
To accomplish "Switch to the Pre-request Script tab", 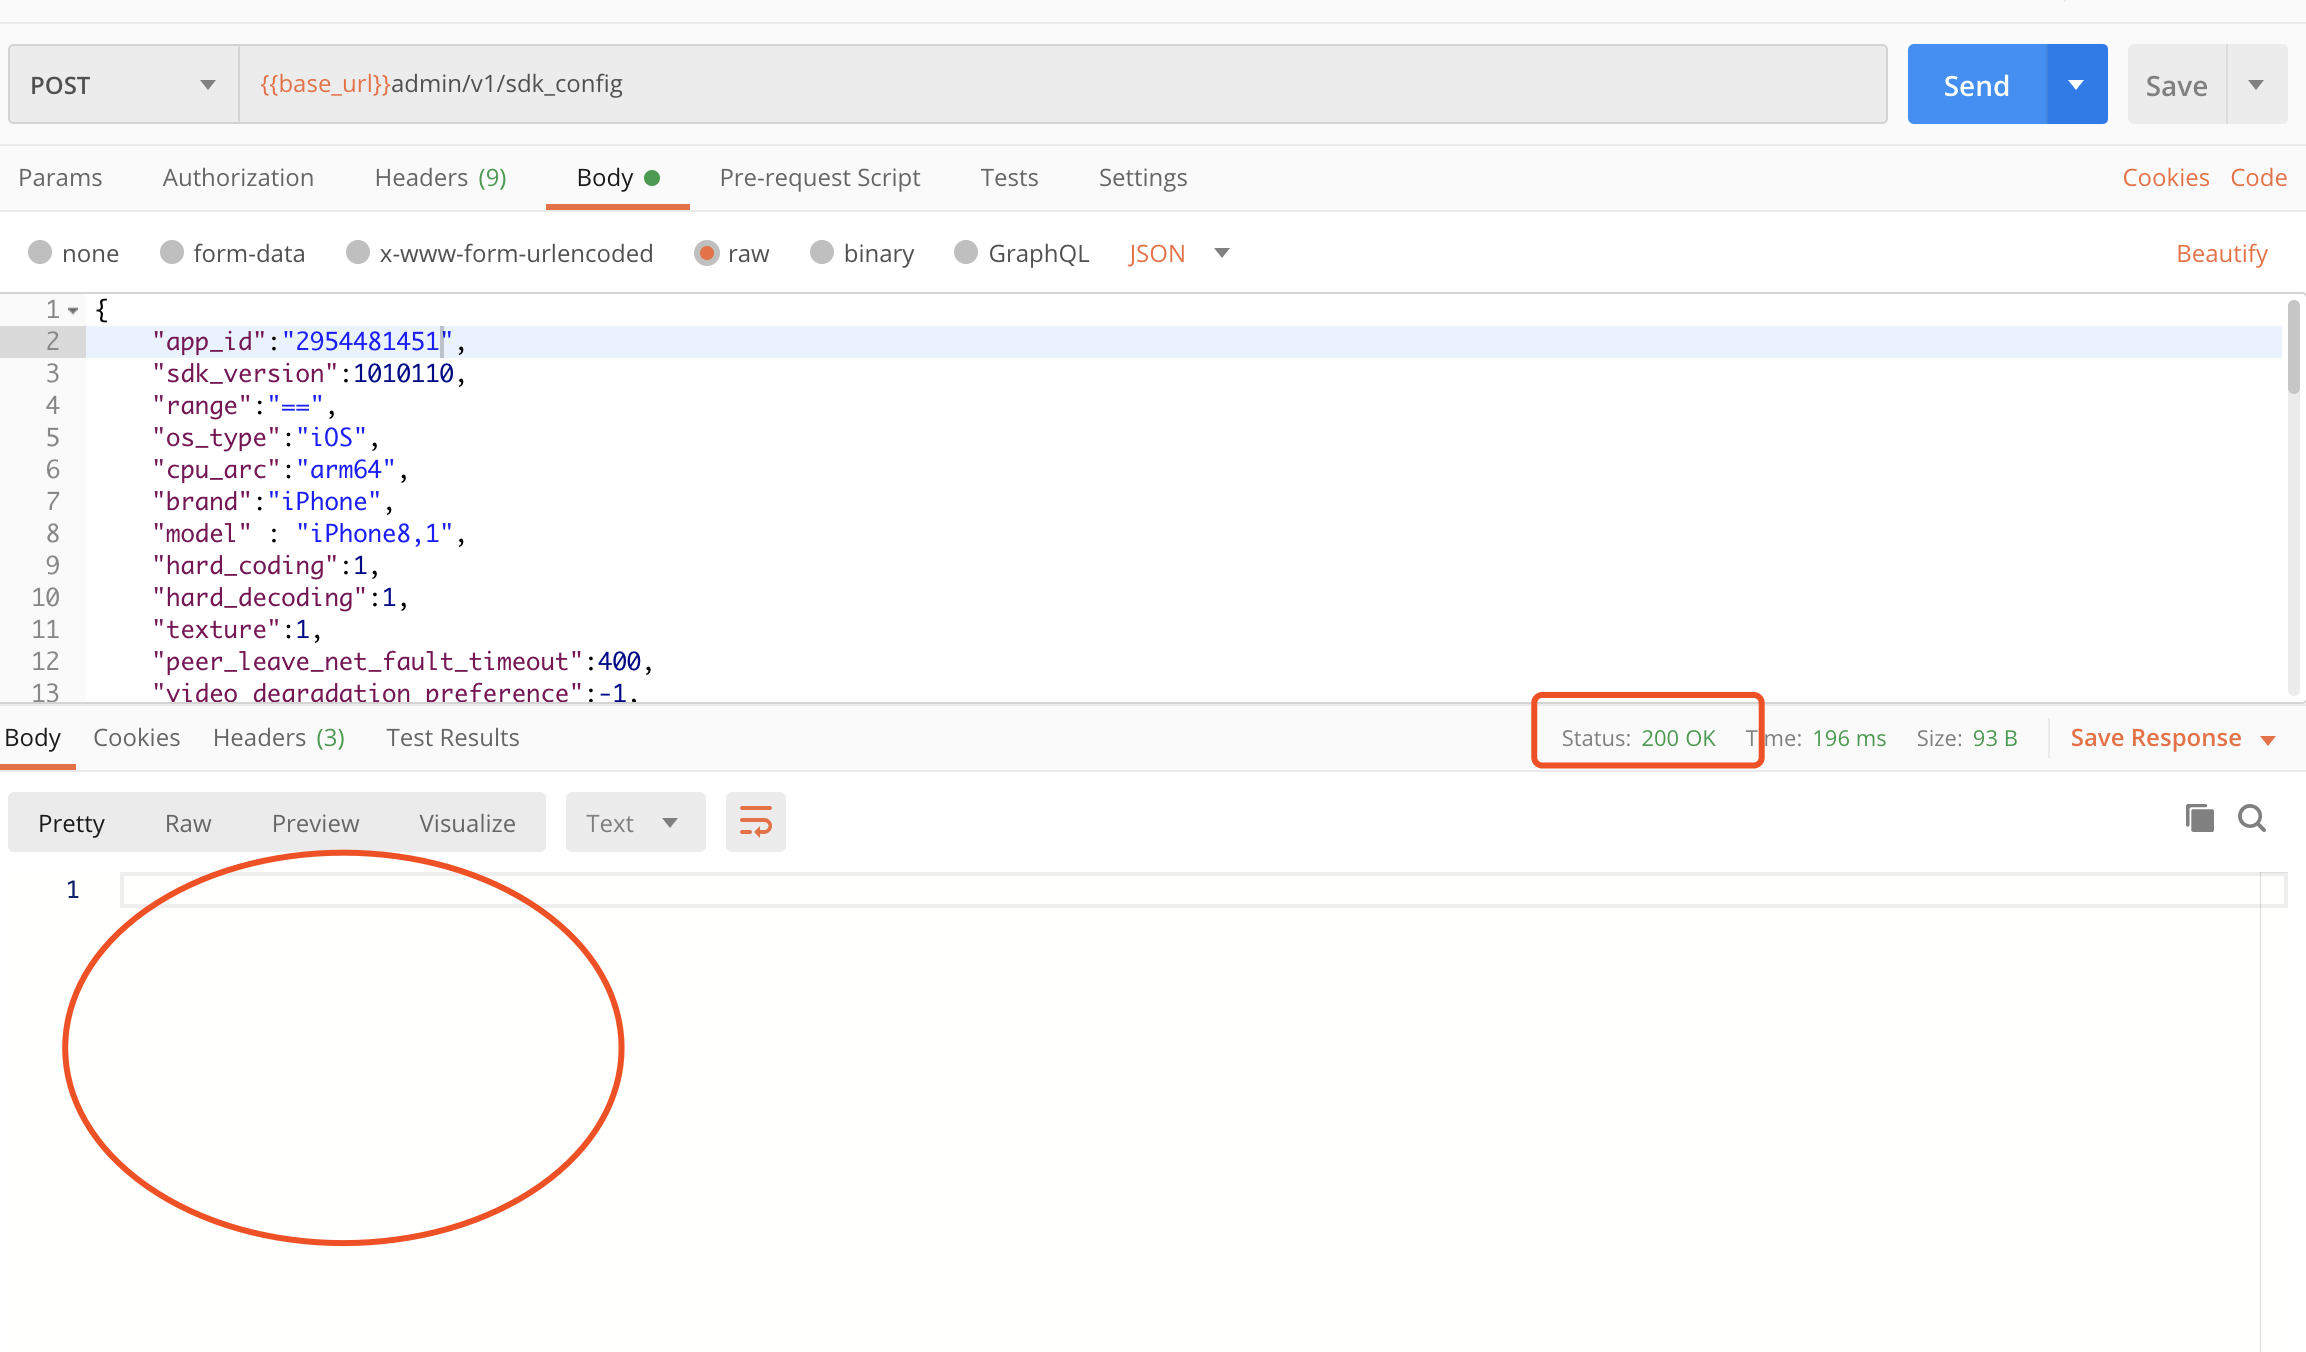I will coord(819,177).
